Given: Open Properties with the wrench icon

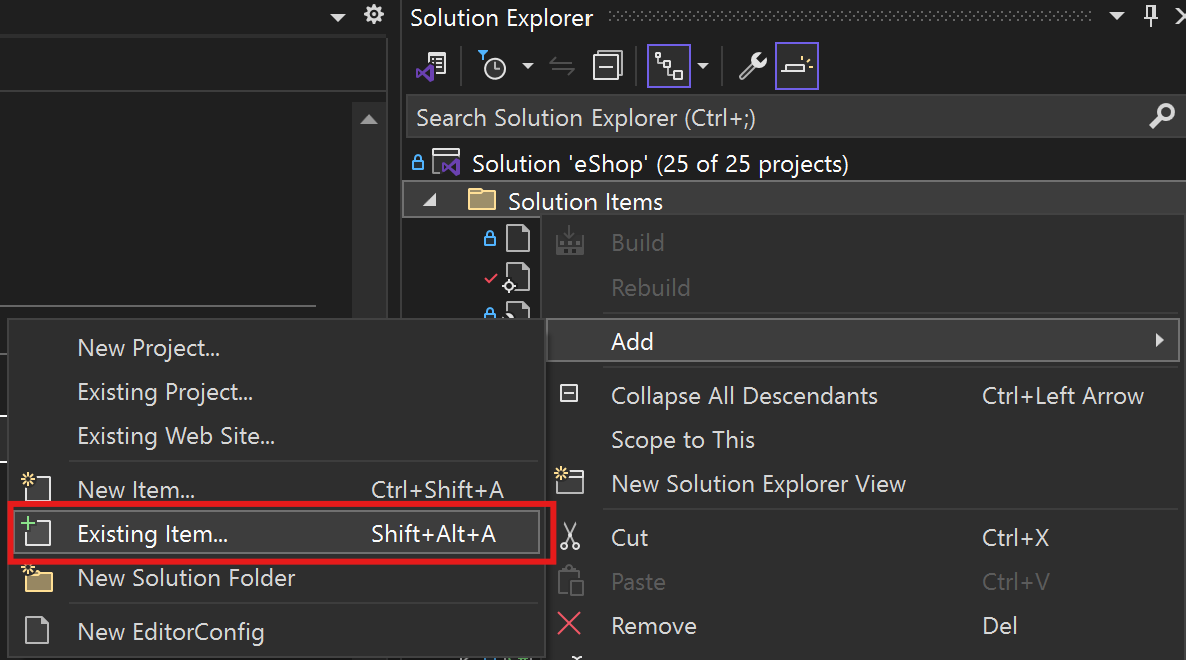Looking at the screenshot, I should [x=752, y=66].
